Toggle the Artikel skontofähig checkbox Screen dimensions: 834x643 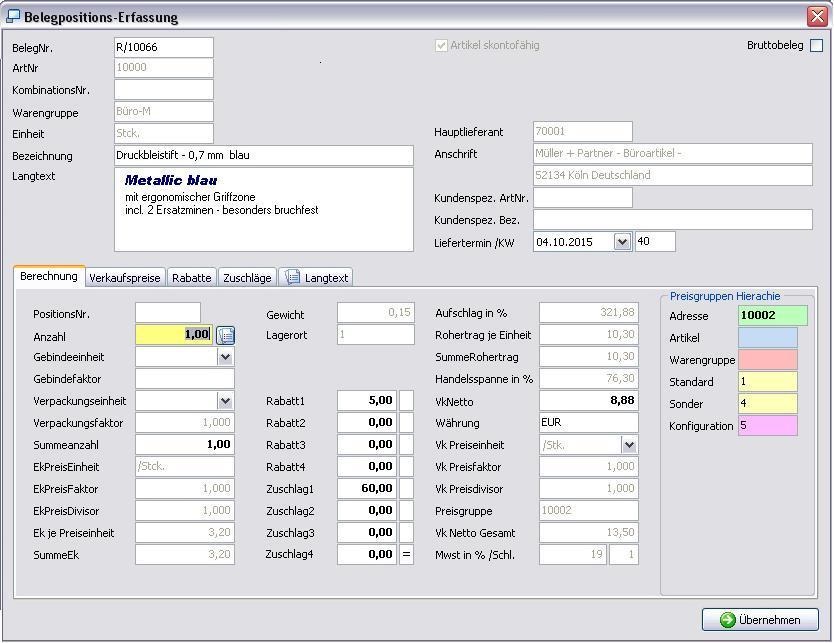tap(441, 46)
